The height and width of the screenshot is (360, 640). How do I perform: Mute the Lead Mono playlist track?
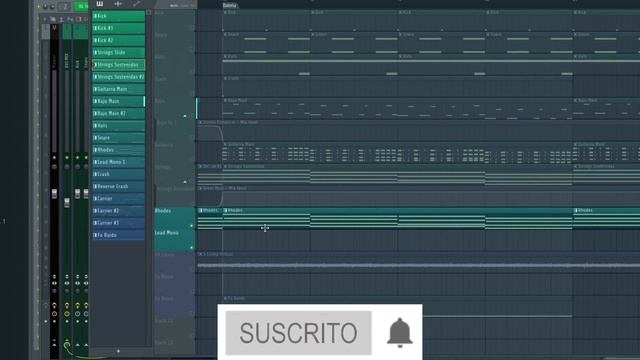point(191,248)
